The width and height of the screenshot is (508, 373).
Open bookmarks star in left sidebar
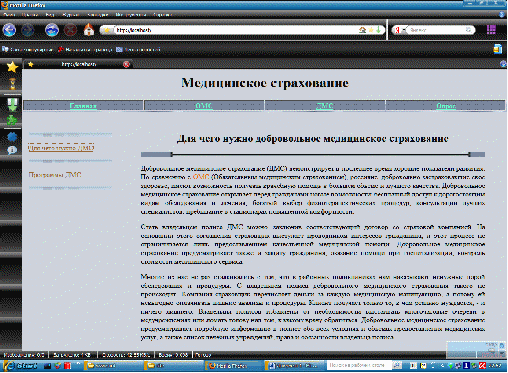(x=12, y=67)
